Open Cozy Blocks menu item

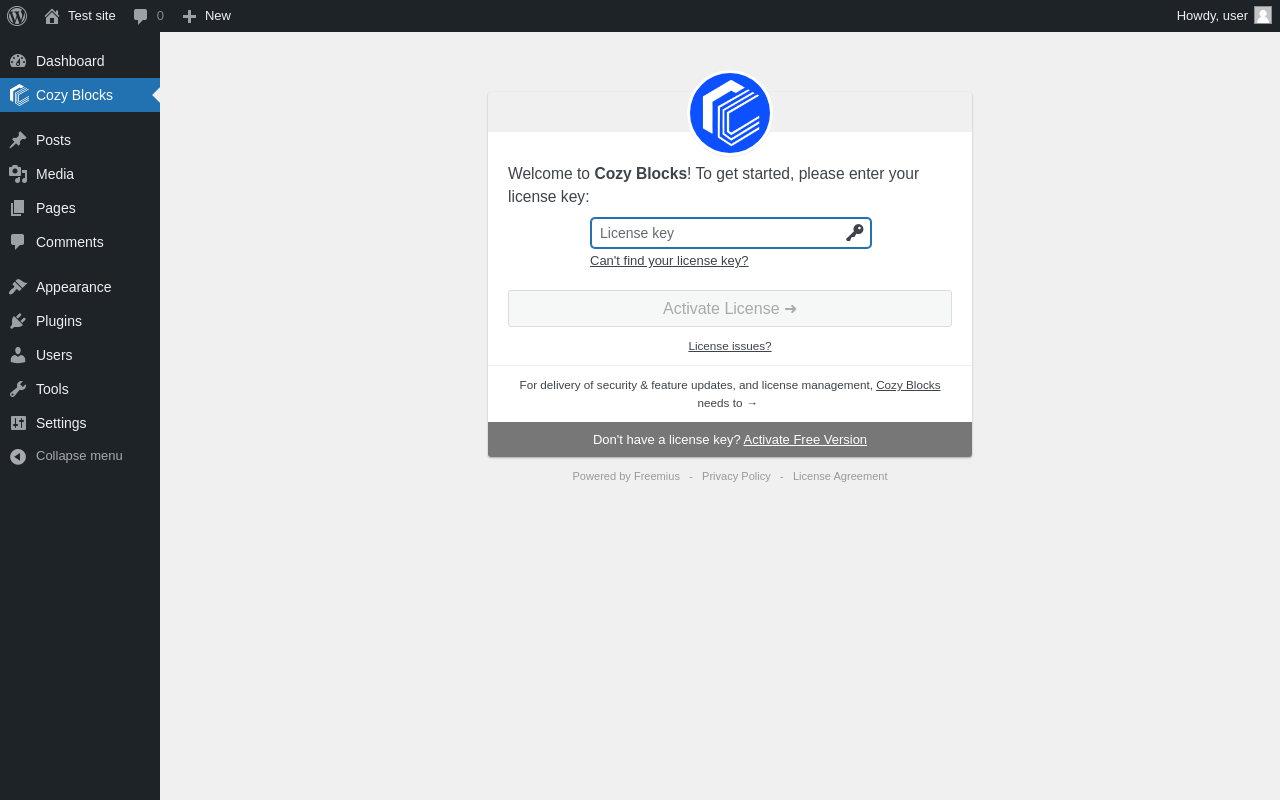(80, 95)
